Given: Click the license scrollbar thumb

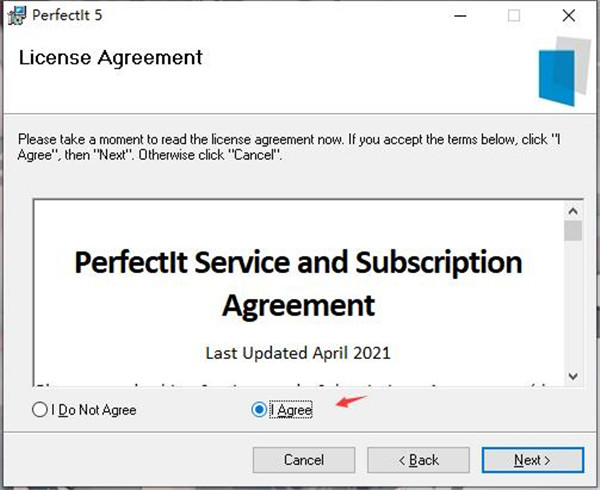Looking at the screenshot, I should (573, 232).
